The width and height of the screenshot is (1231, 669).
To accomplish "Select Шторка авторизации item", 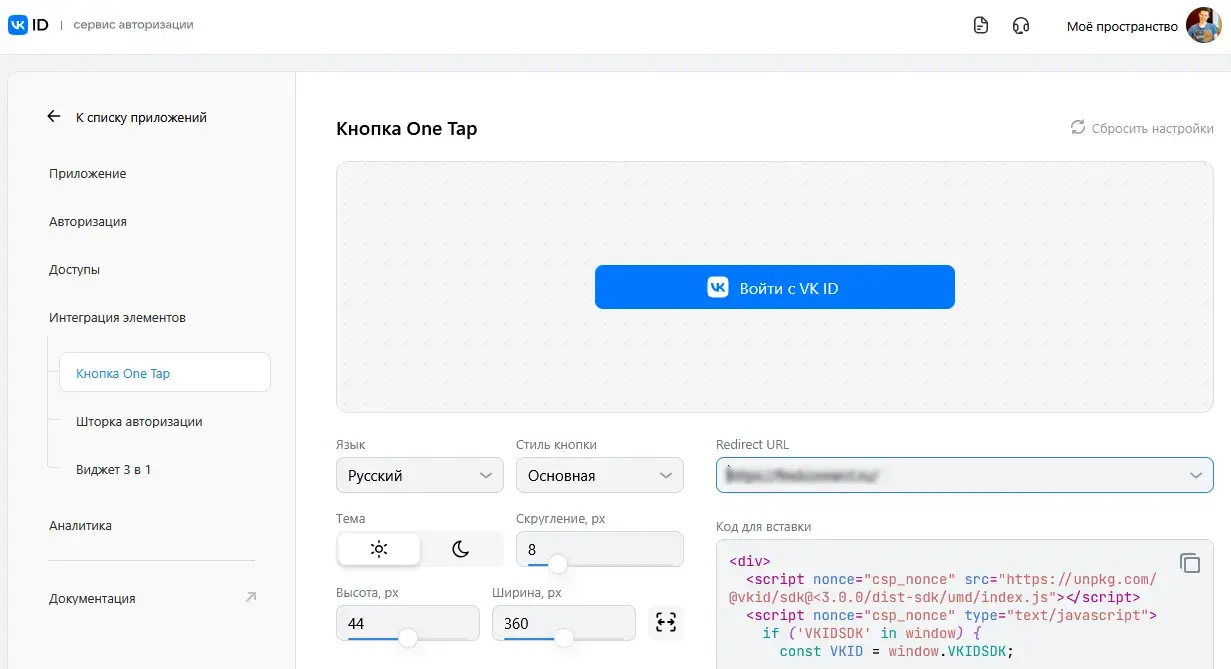I will (139, 422).
